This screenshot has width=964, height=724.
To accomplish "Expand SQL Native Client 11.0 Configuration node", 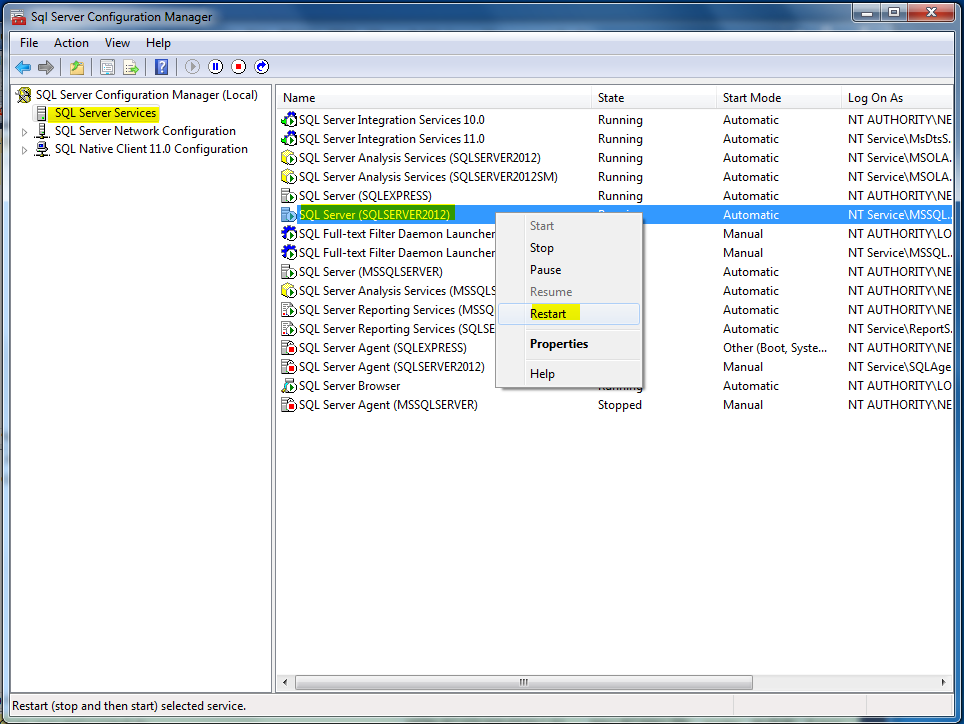I will 24,149.
